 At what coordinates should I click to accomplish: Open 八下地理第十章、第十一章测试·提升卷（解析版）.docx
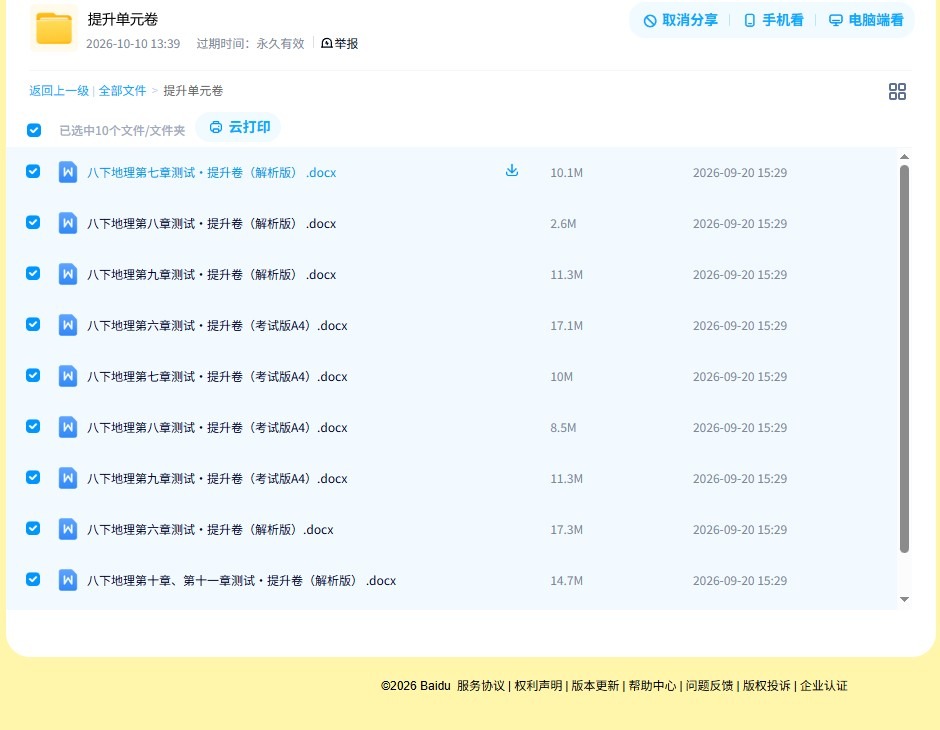pyautogui.click(x=242, y=580)
